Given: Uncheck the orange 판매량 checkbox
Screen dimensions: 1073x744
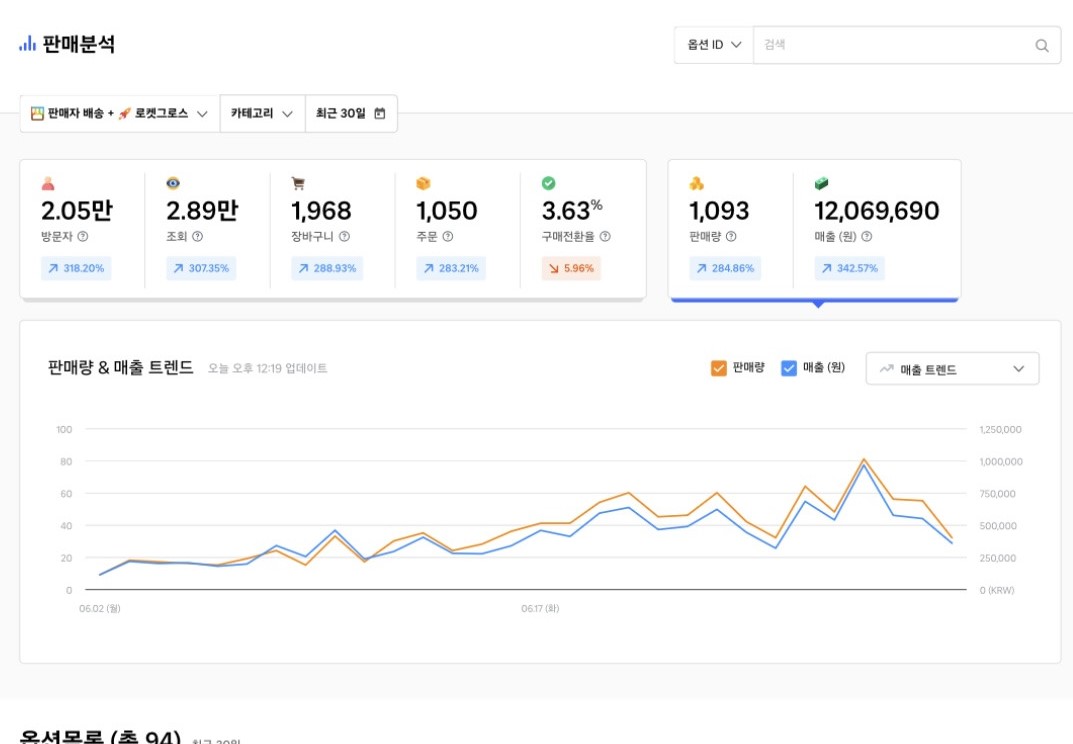Looking at the screenshot, I should [718, 368].
